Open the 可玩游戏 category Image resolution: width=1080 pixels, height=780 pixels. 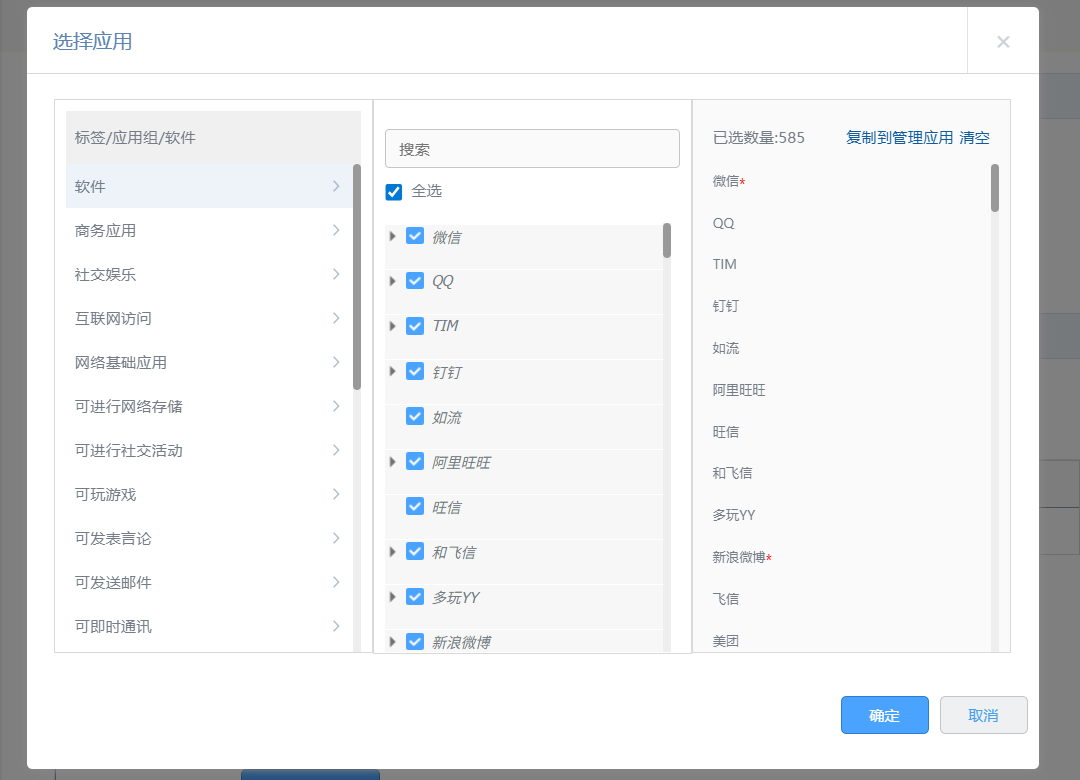coord(210,494)
